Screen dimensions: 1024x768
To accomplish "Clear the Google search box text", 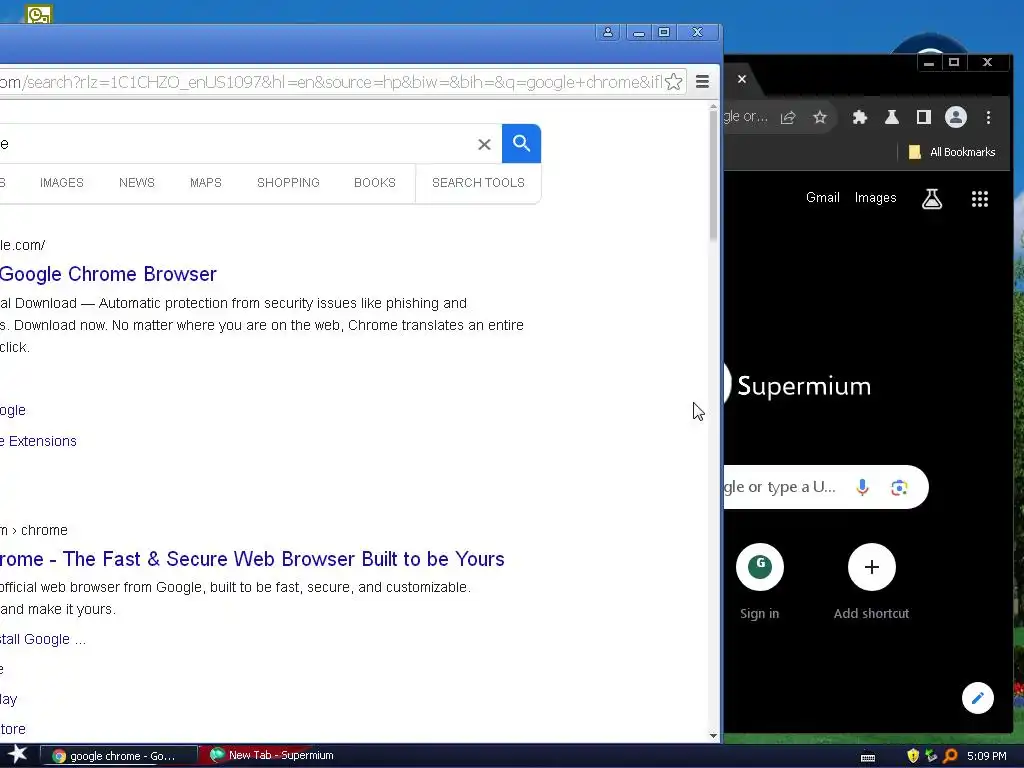I will [x=484, y=144].
